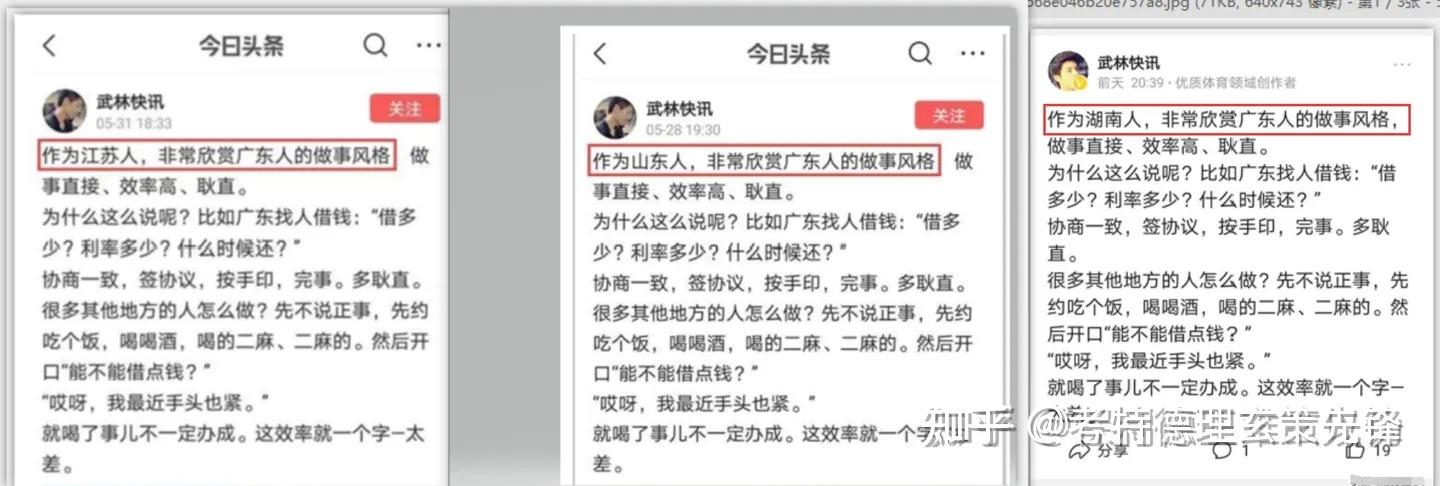Select highlighted text 作为山东人，非常欣赏广东人的做事风格
The width and height of the screenshot is (1440, 486).
tap(764, 161)
